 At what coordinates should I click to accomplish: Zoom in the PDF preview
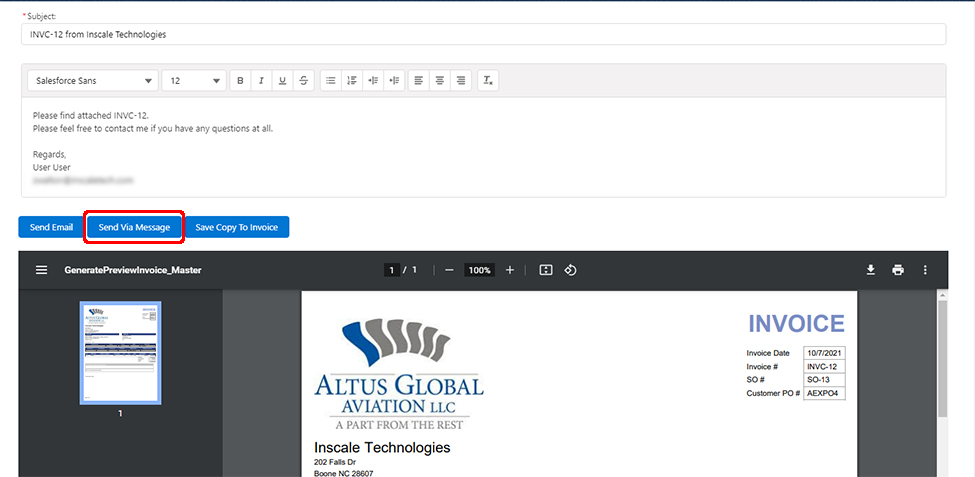[x=510, y=270]
